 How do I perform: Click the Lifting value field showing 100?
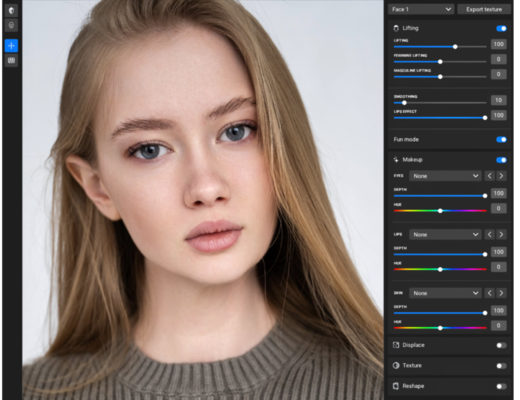499,44
